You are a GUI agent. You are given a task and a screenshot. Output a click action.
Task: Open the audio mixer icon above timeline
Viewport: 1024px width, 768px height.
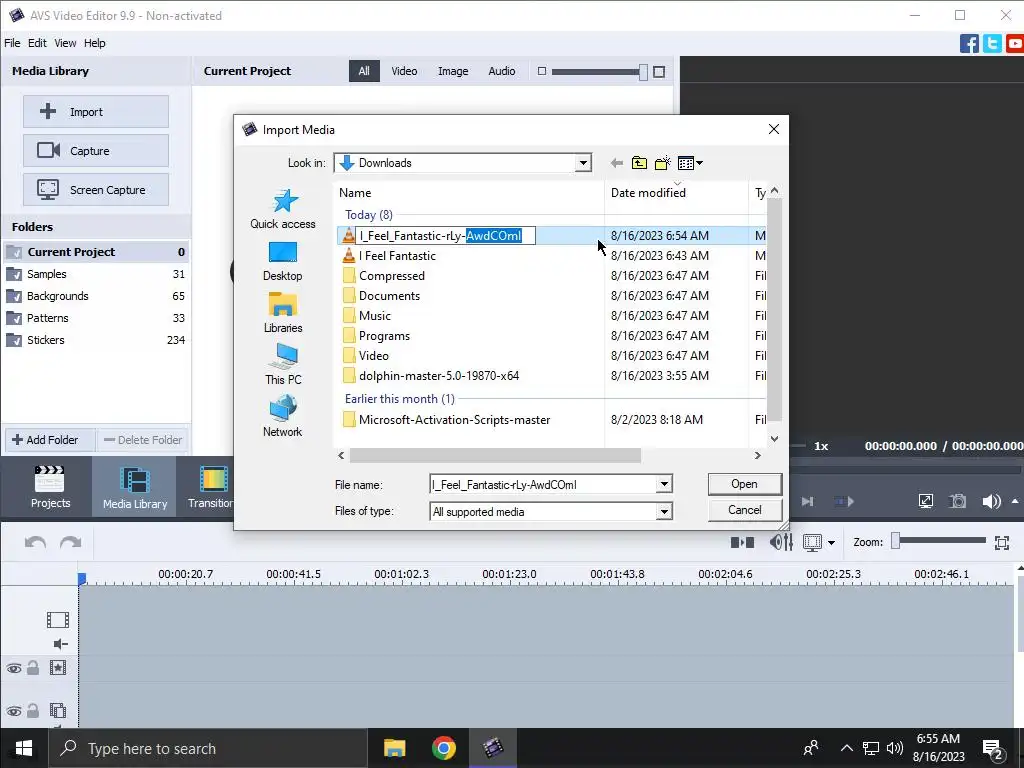[781, 542]
